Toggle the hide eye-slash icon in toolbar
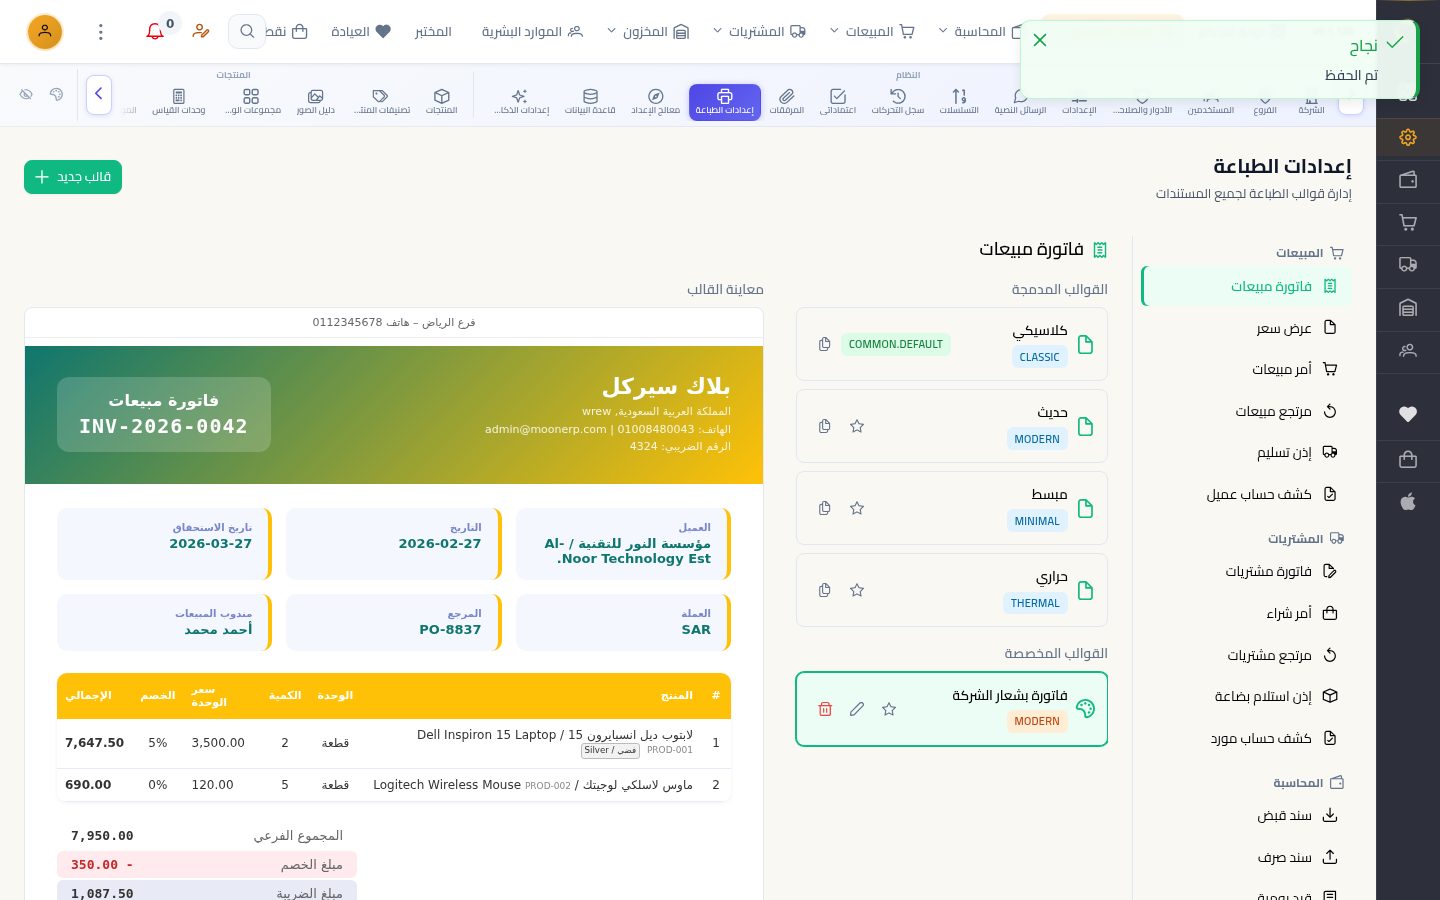 26,94
